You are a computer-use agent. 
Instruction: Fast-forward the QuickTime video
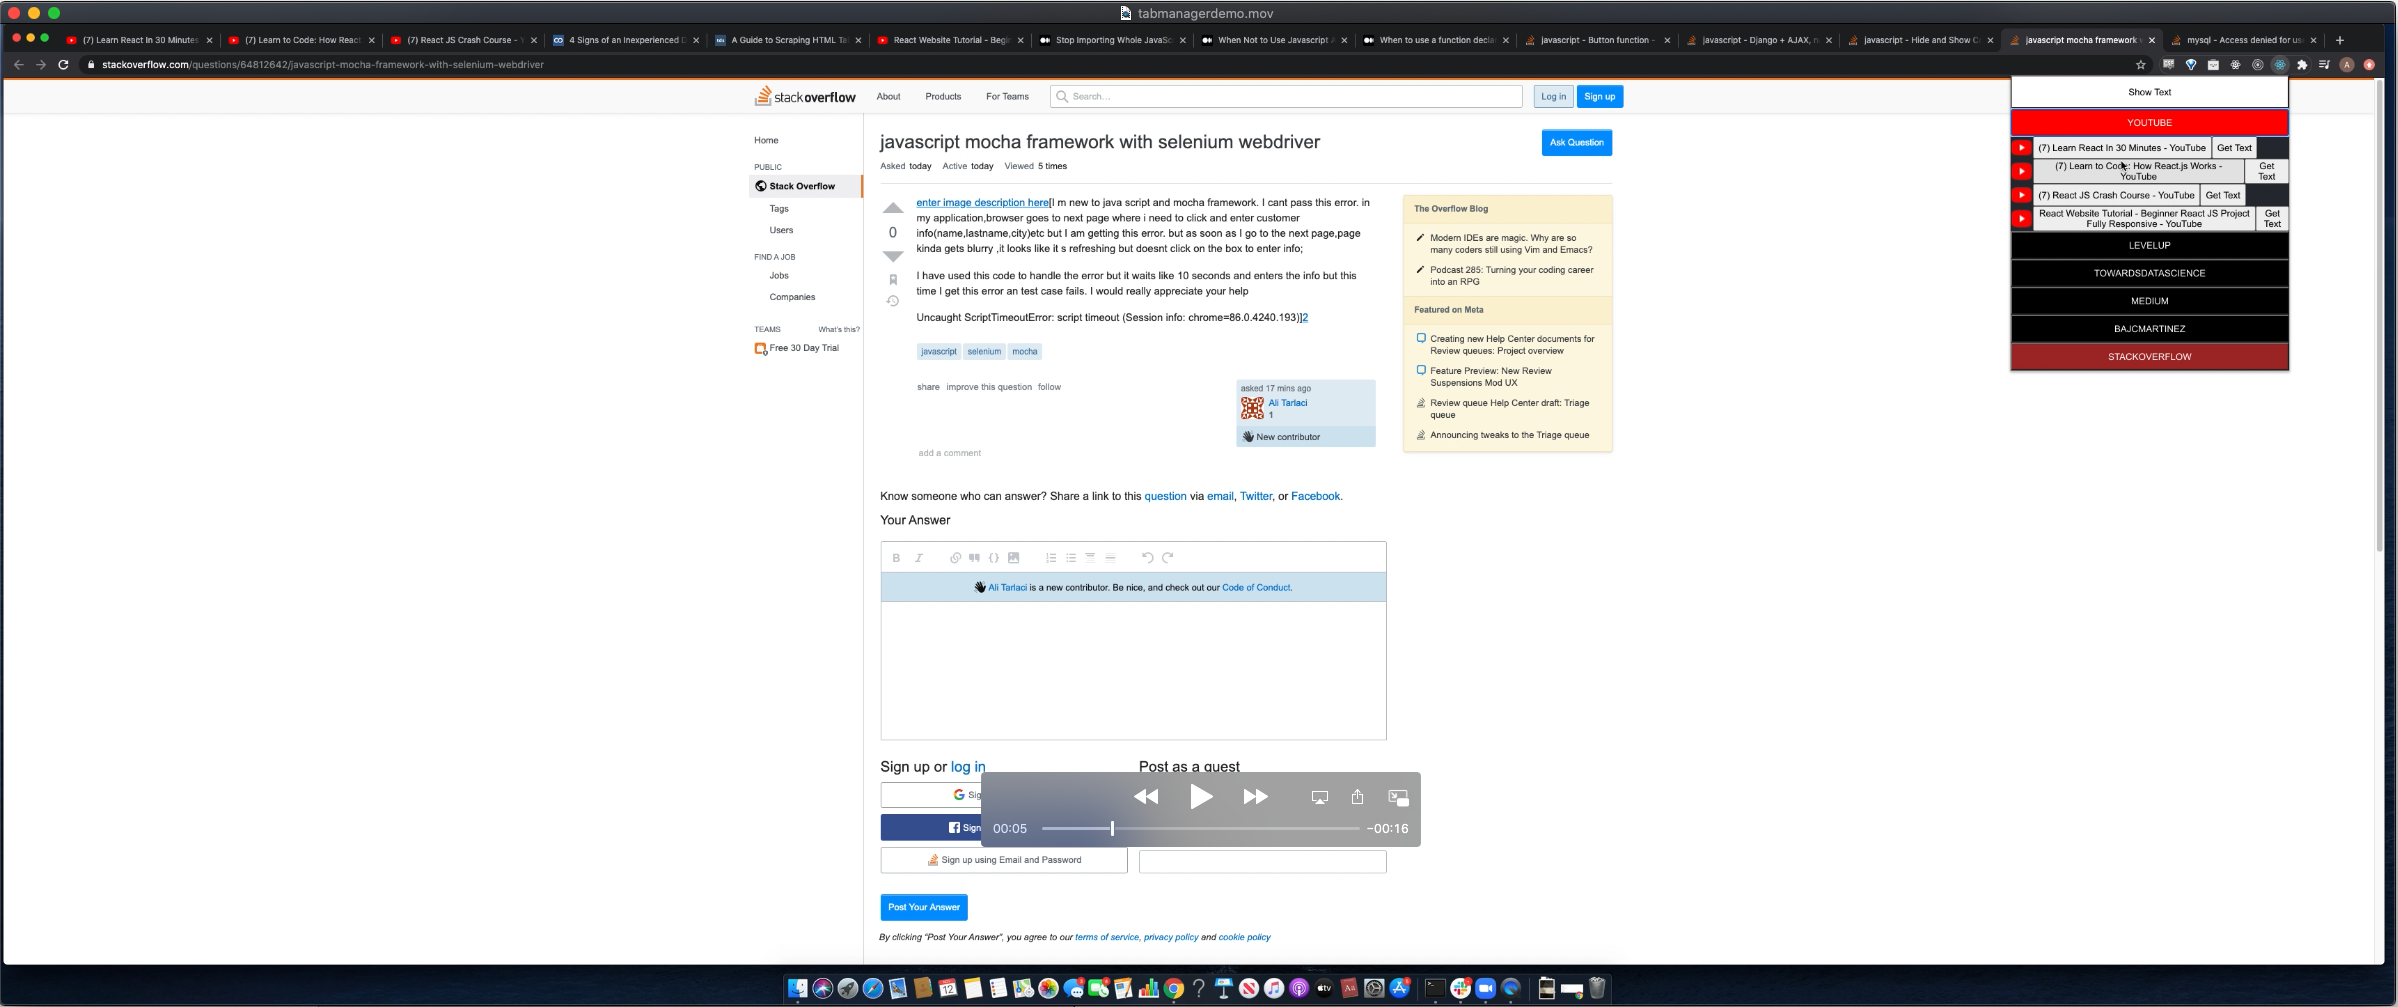(1255, 797)
